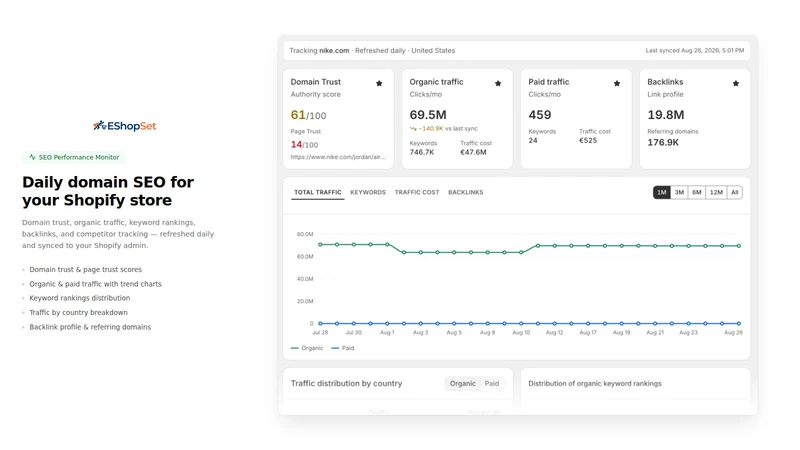
Task: Open the nike.com jordan page URL link
Action: tap(338, 157)
